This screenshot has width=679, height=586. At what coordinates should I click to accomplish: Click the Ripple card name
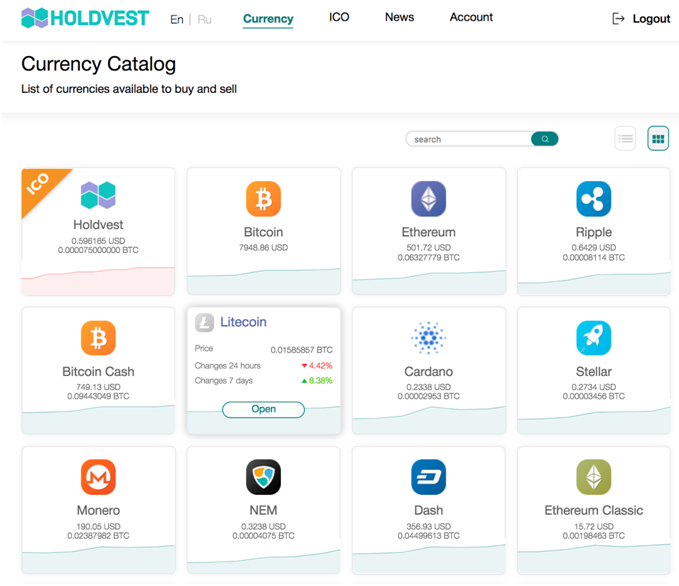pyautogui.click(x=594, y=233)
